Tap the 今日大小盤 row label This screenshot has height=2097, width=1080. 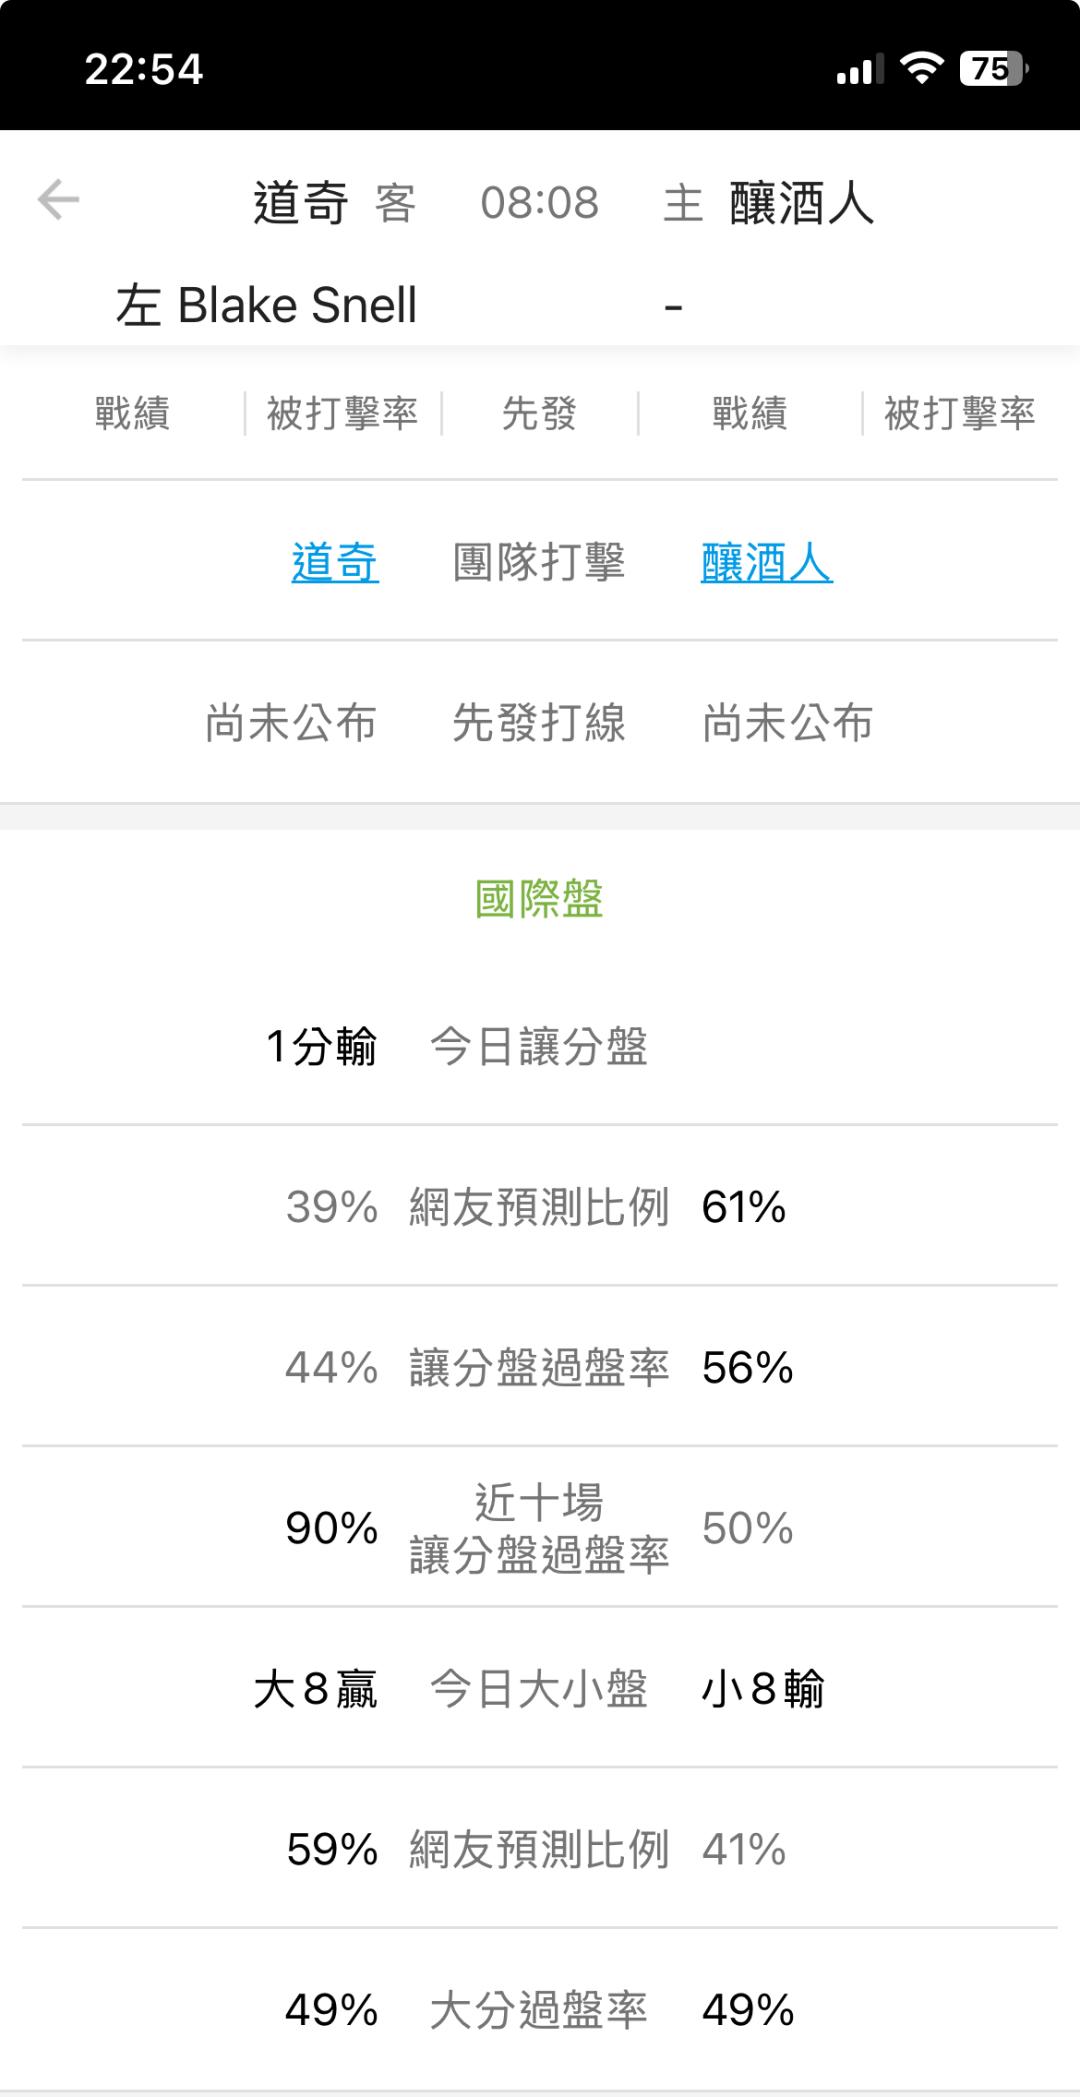[x=539, y=1690]
